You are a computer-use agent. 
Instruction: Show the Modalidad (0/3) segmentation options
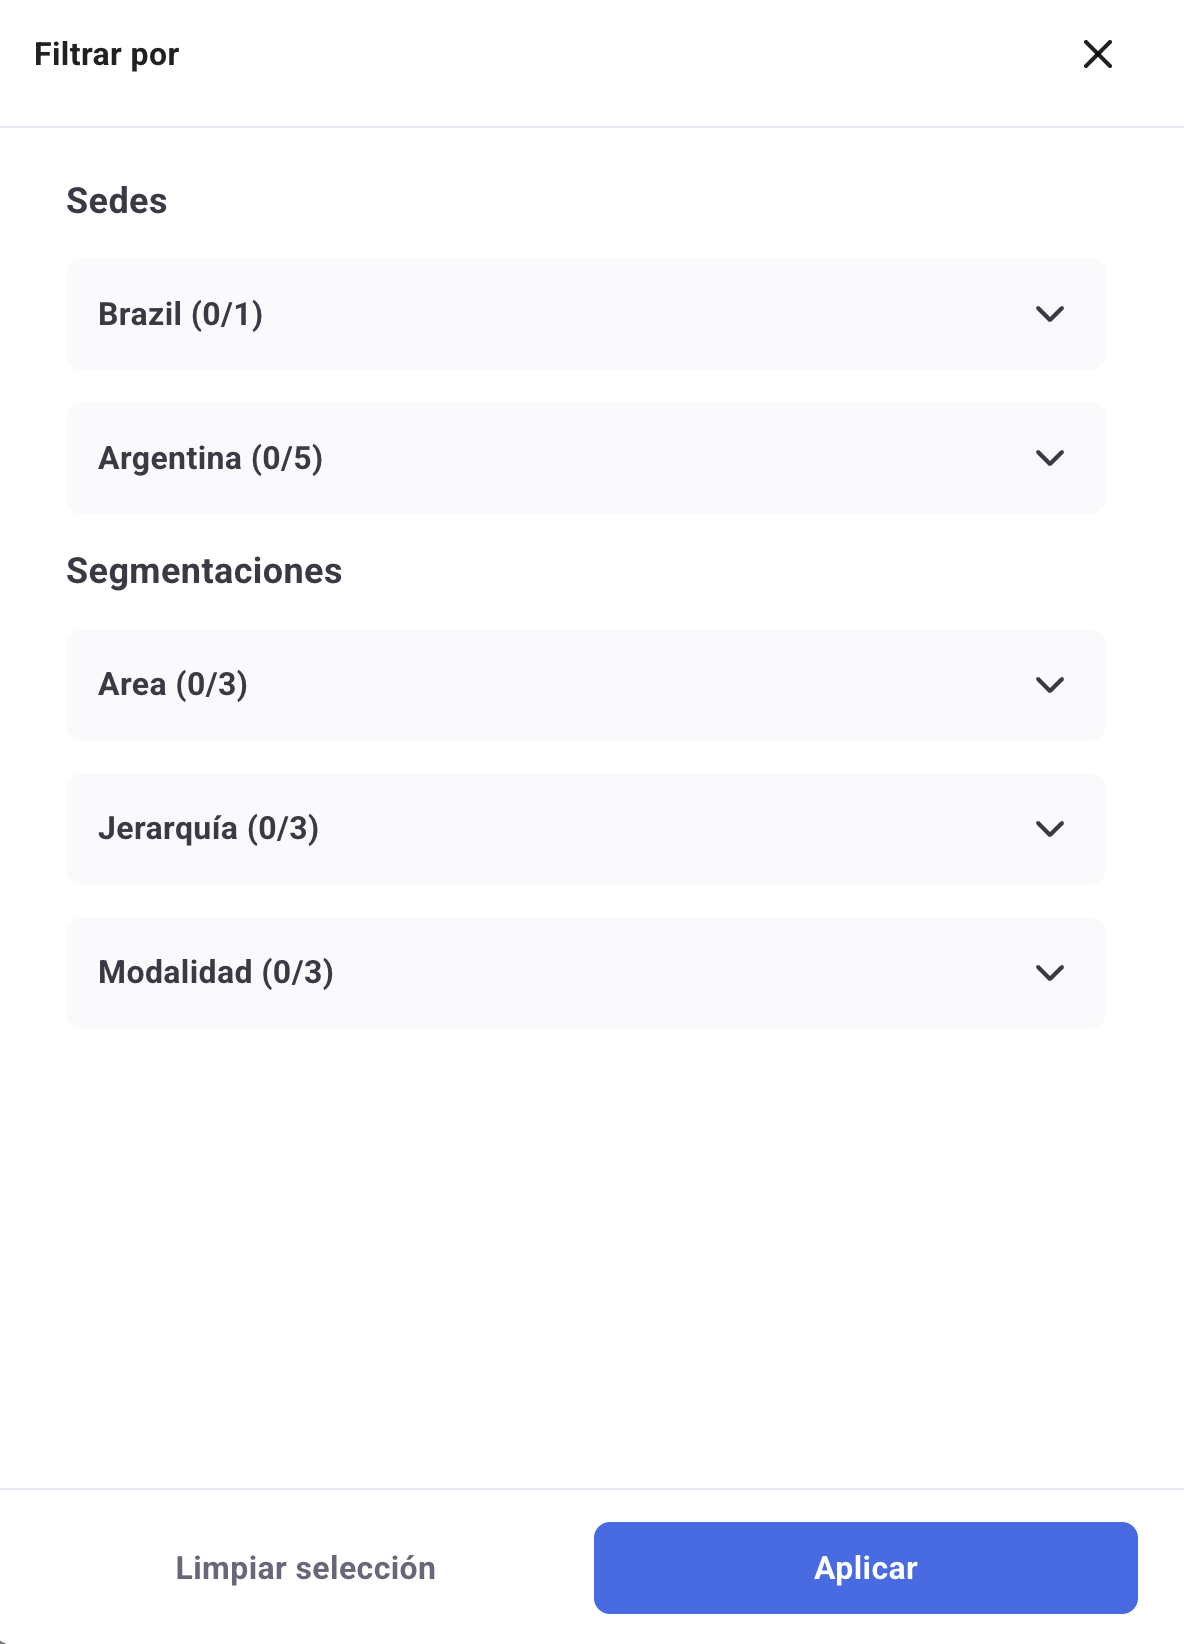[x=216, y=973]
